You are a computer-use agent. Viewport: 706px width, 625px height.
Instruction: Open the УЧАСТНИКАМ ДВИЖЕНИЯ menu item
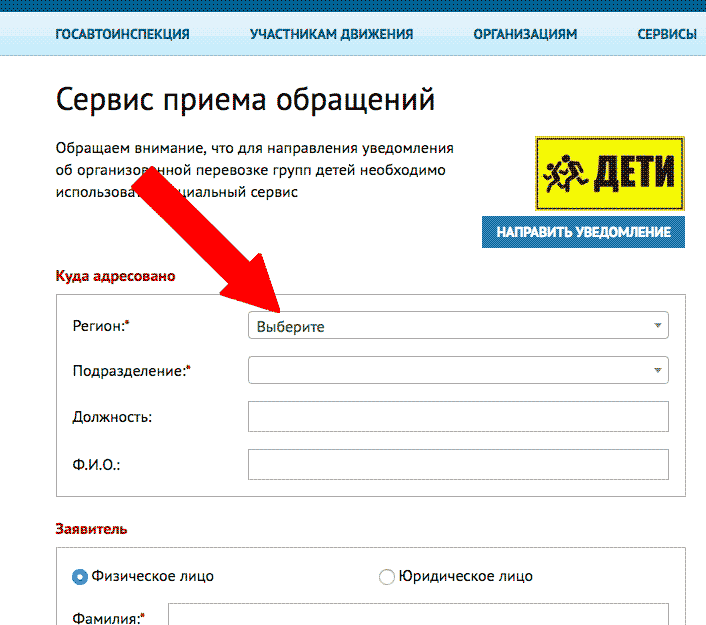[331, 34]
